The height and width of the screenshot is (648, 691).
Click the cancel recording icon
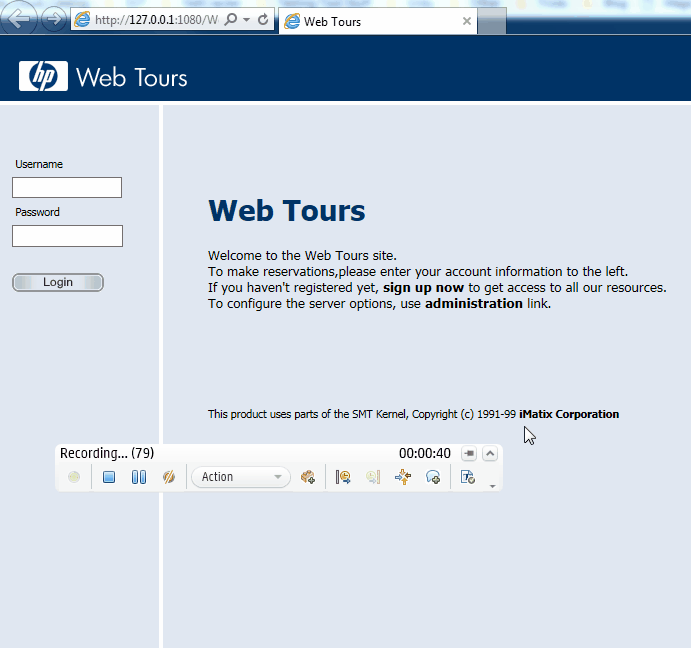point(169,478)
